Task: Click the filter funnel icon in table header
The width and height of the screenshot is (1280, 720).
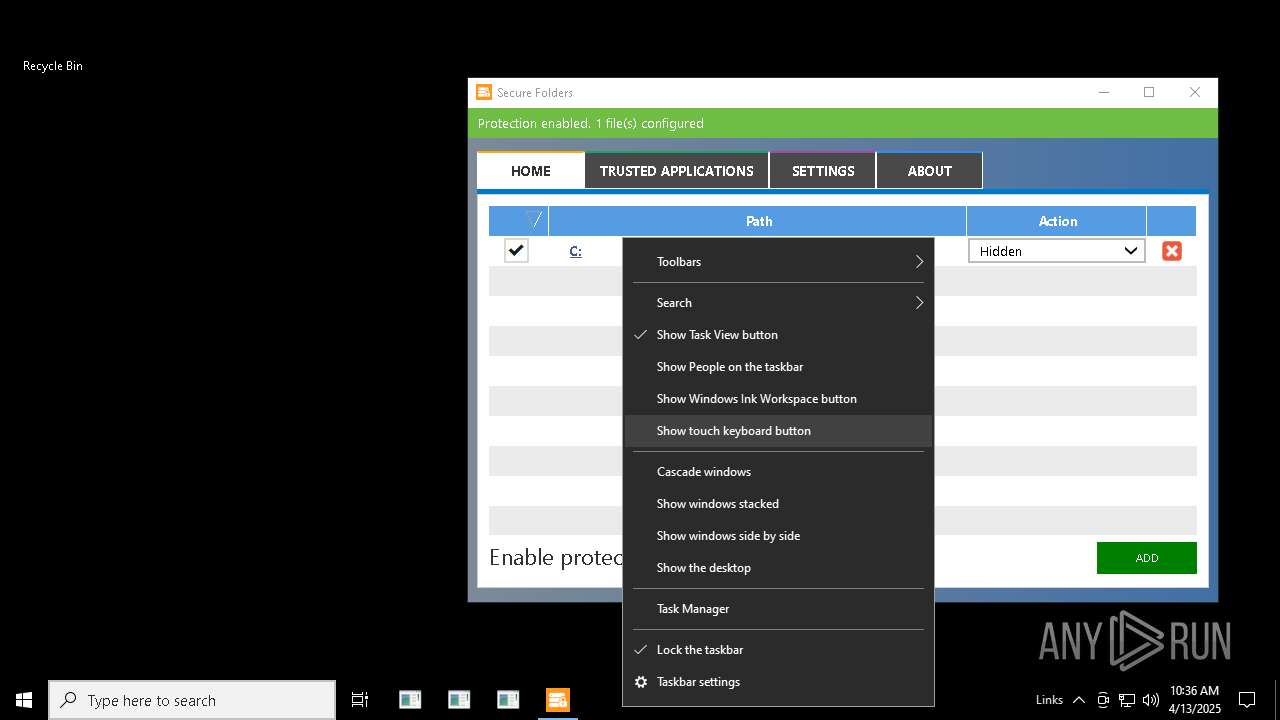Action: 534,220
